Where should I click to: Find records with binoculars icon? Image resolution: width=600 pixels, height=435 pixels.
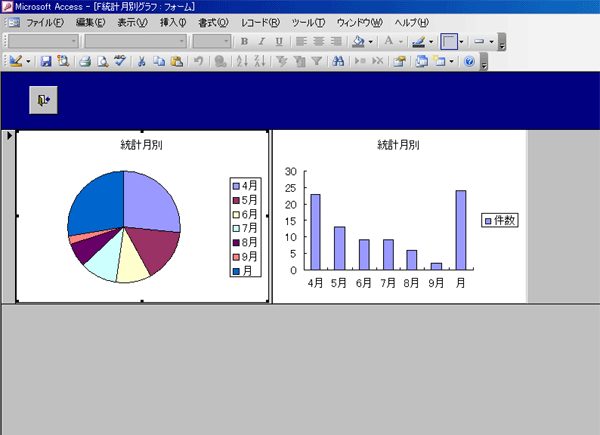338,61
